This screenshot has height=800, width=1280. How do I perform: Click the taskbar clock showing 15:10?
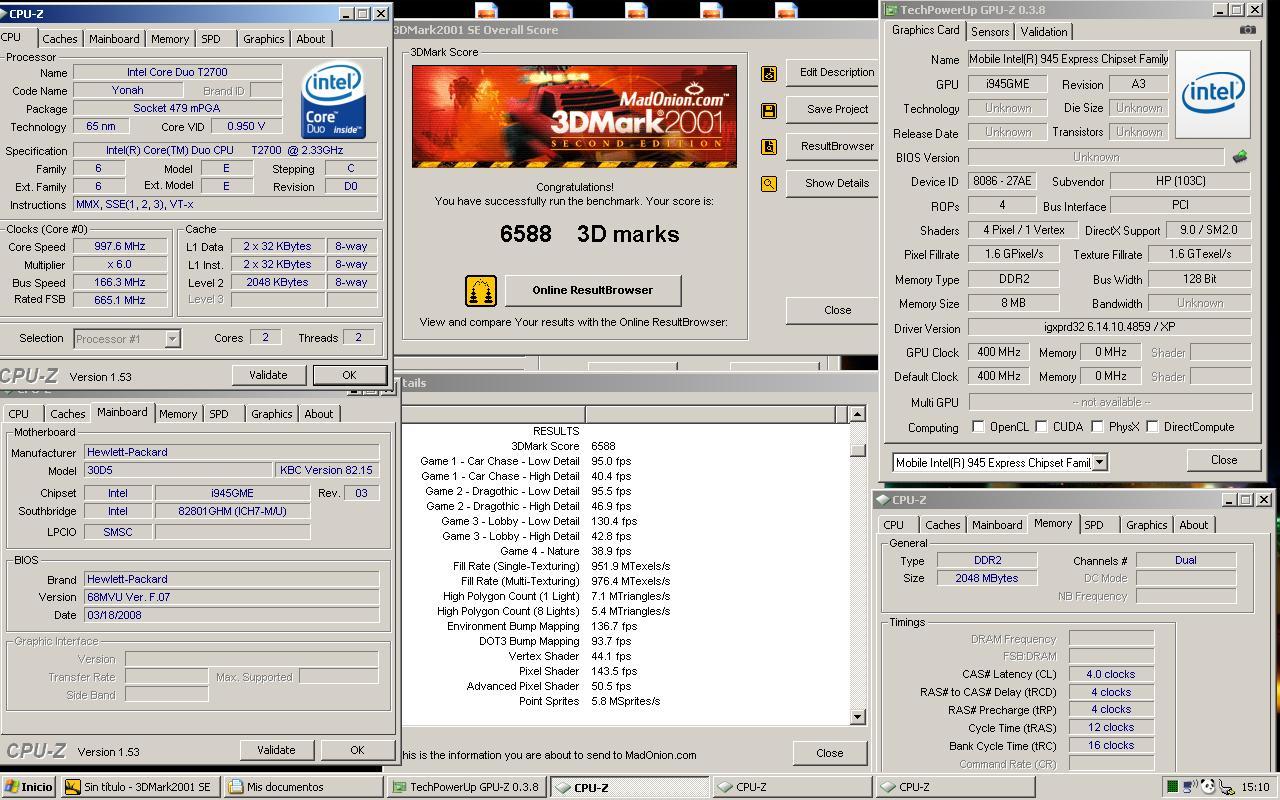click(x=1254, y=787)
